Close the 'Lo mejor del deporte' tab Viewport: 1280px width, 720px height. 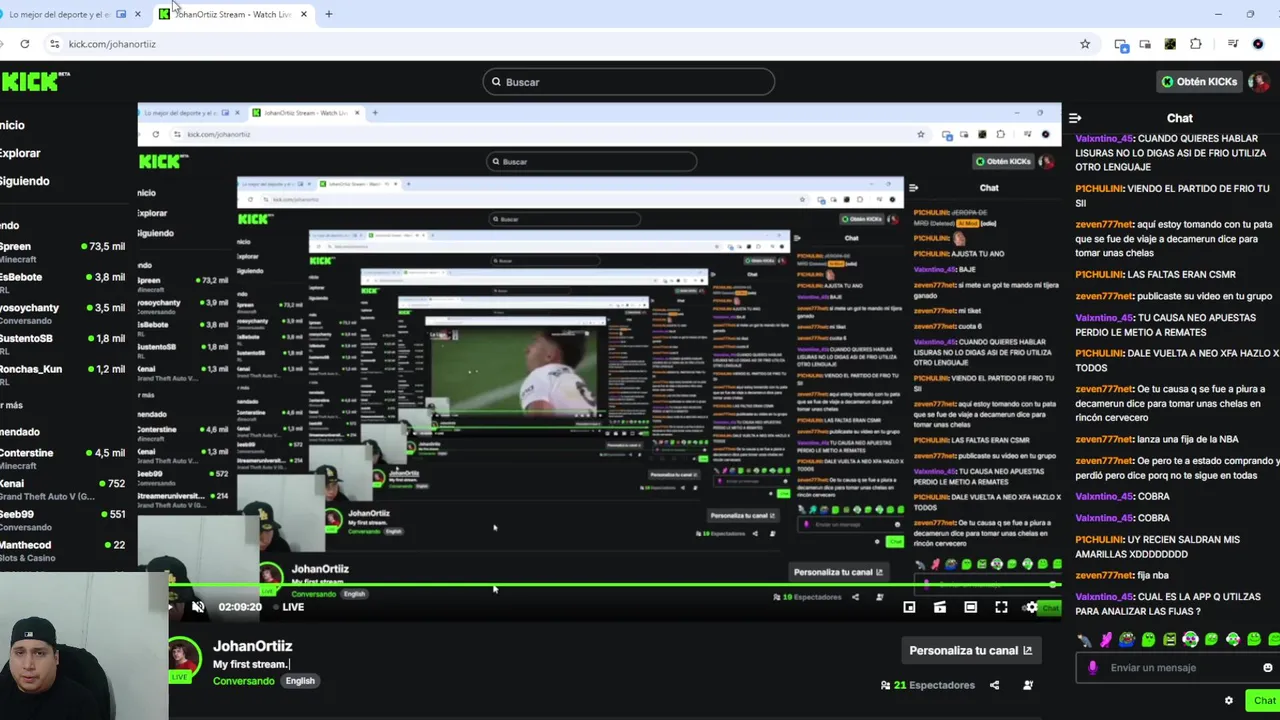pos(137,14)
